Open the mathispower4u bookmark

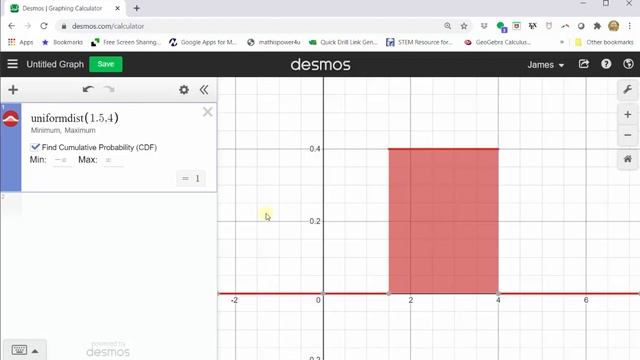pyautogui.click(x=273, y=42)
